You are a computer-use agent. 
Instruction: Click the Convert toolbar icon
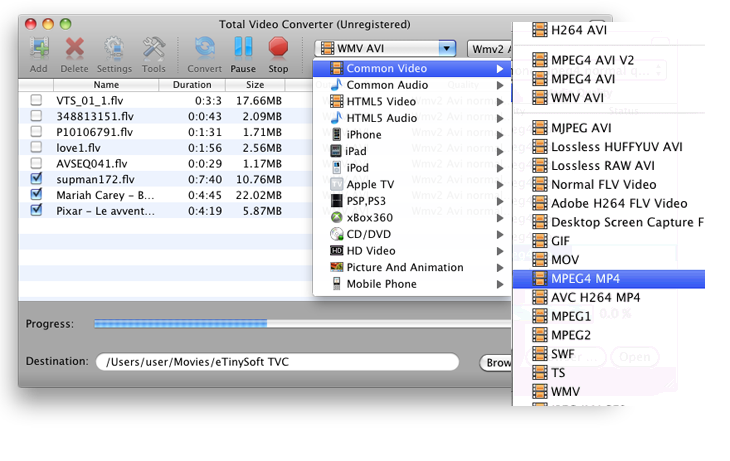(205, 48)
